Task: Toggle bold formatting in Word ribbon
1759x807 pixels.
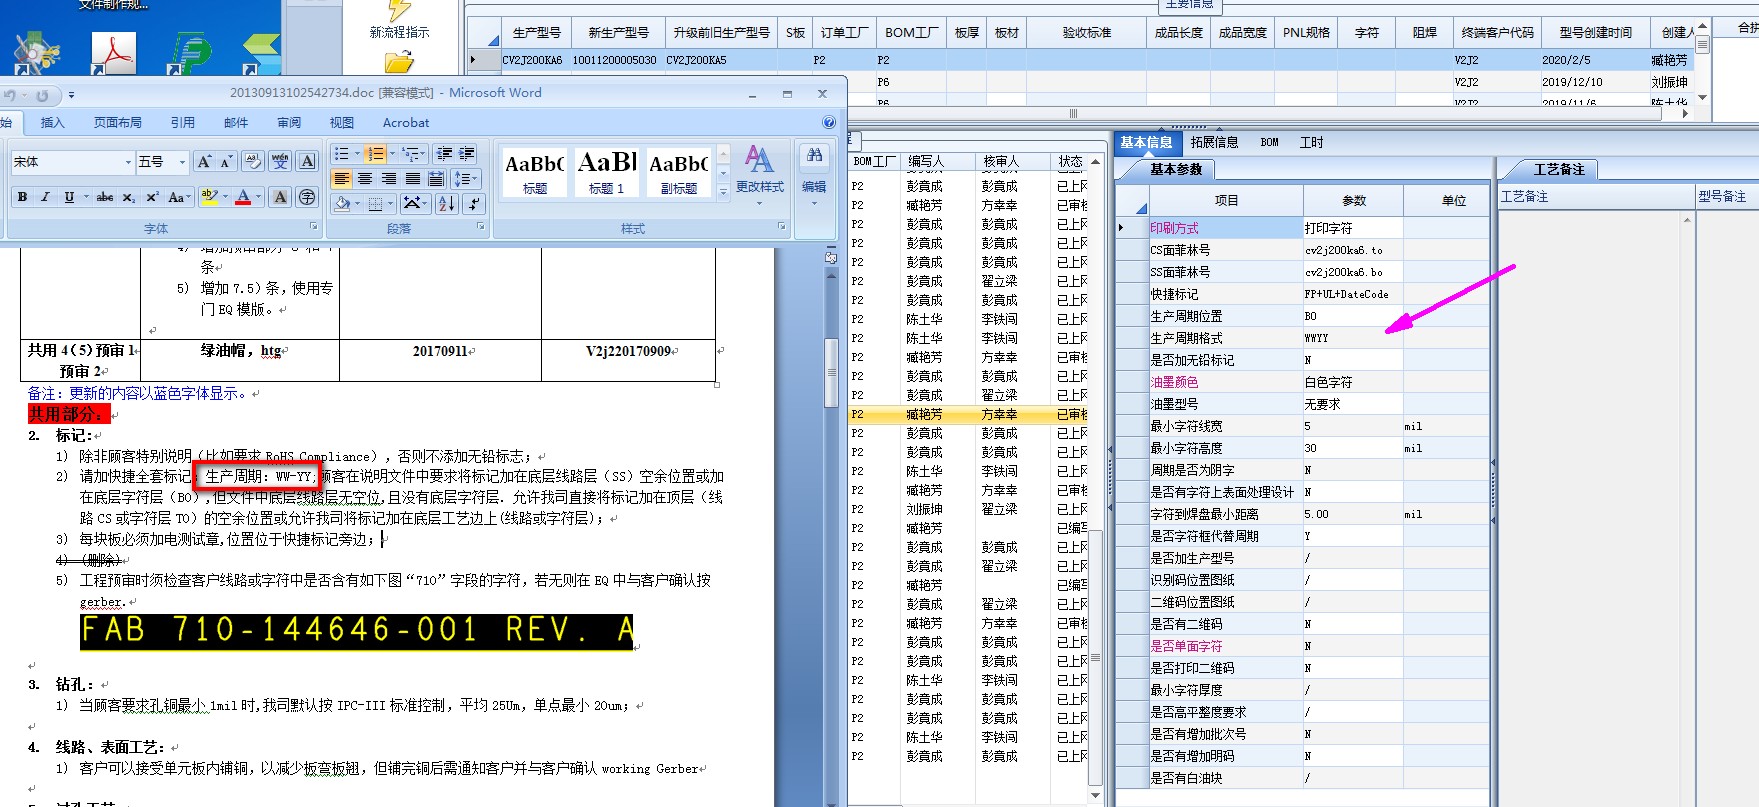Action: click(x=22, y=197)
